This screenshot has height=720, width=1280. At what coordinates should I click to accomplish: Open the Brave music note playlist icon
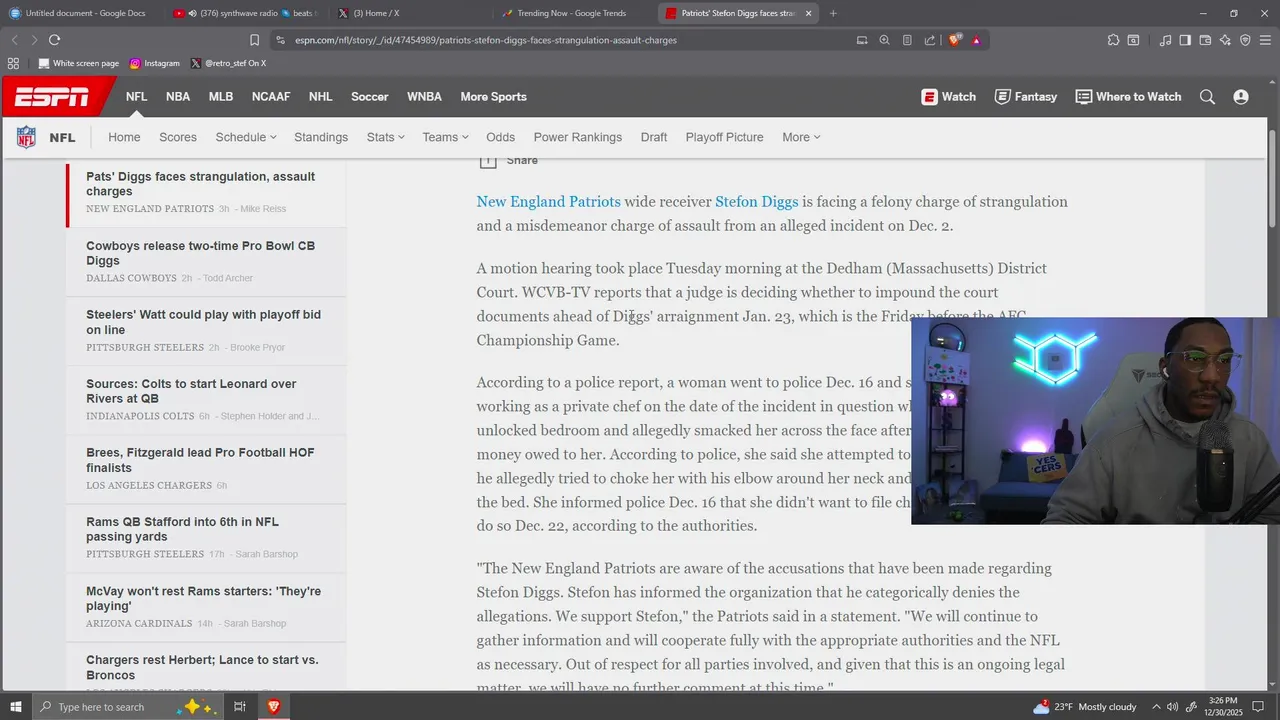click(1165, 40)
